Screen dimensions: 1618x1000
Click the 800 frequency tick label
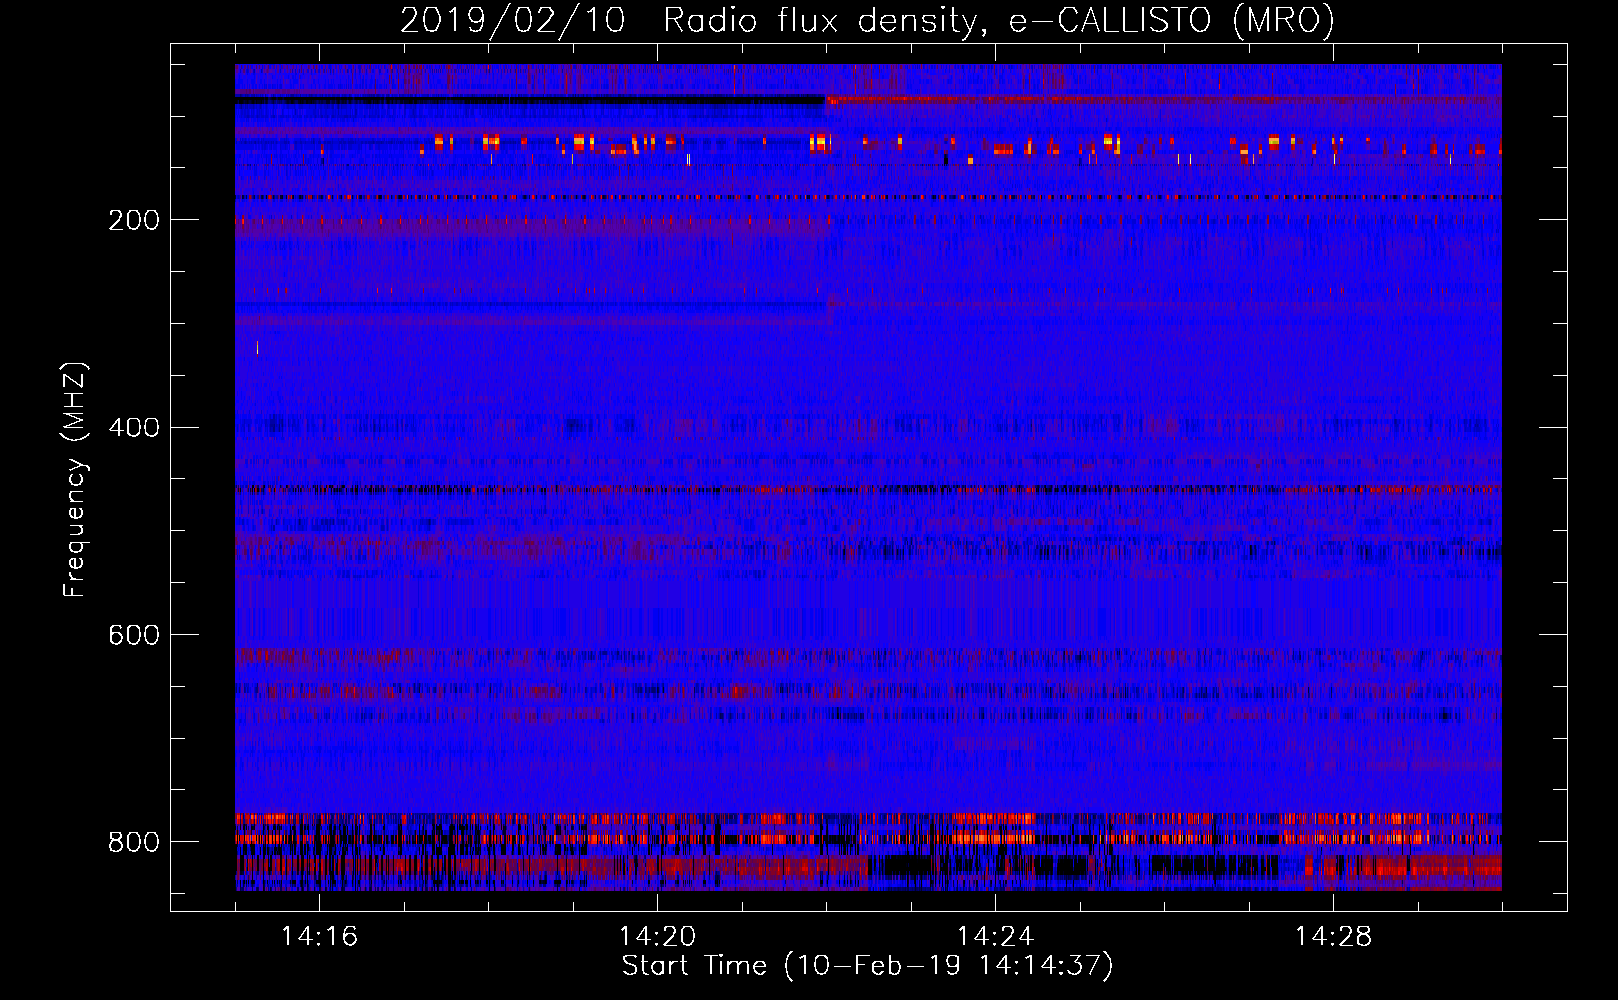[x=133, y=843]
